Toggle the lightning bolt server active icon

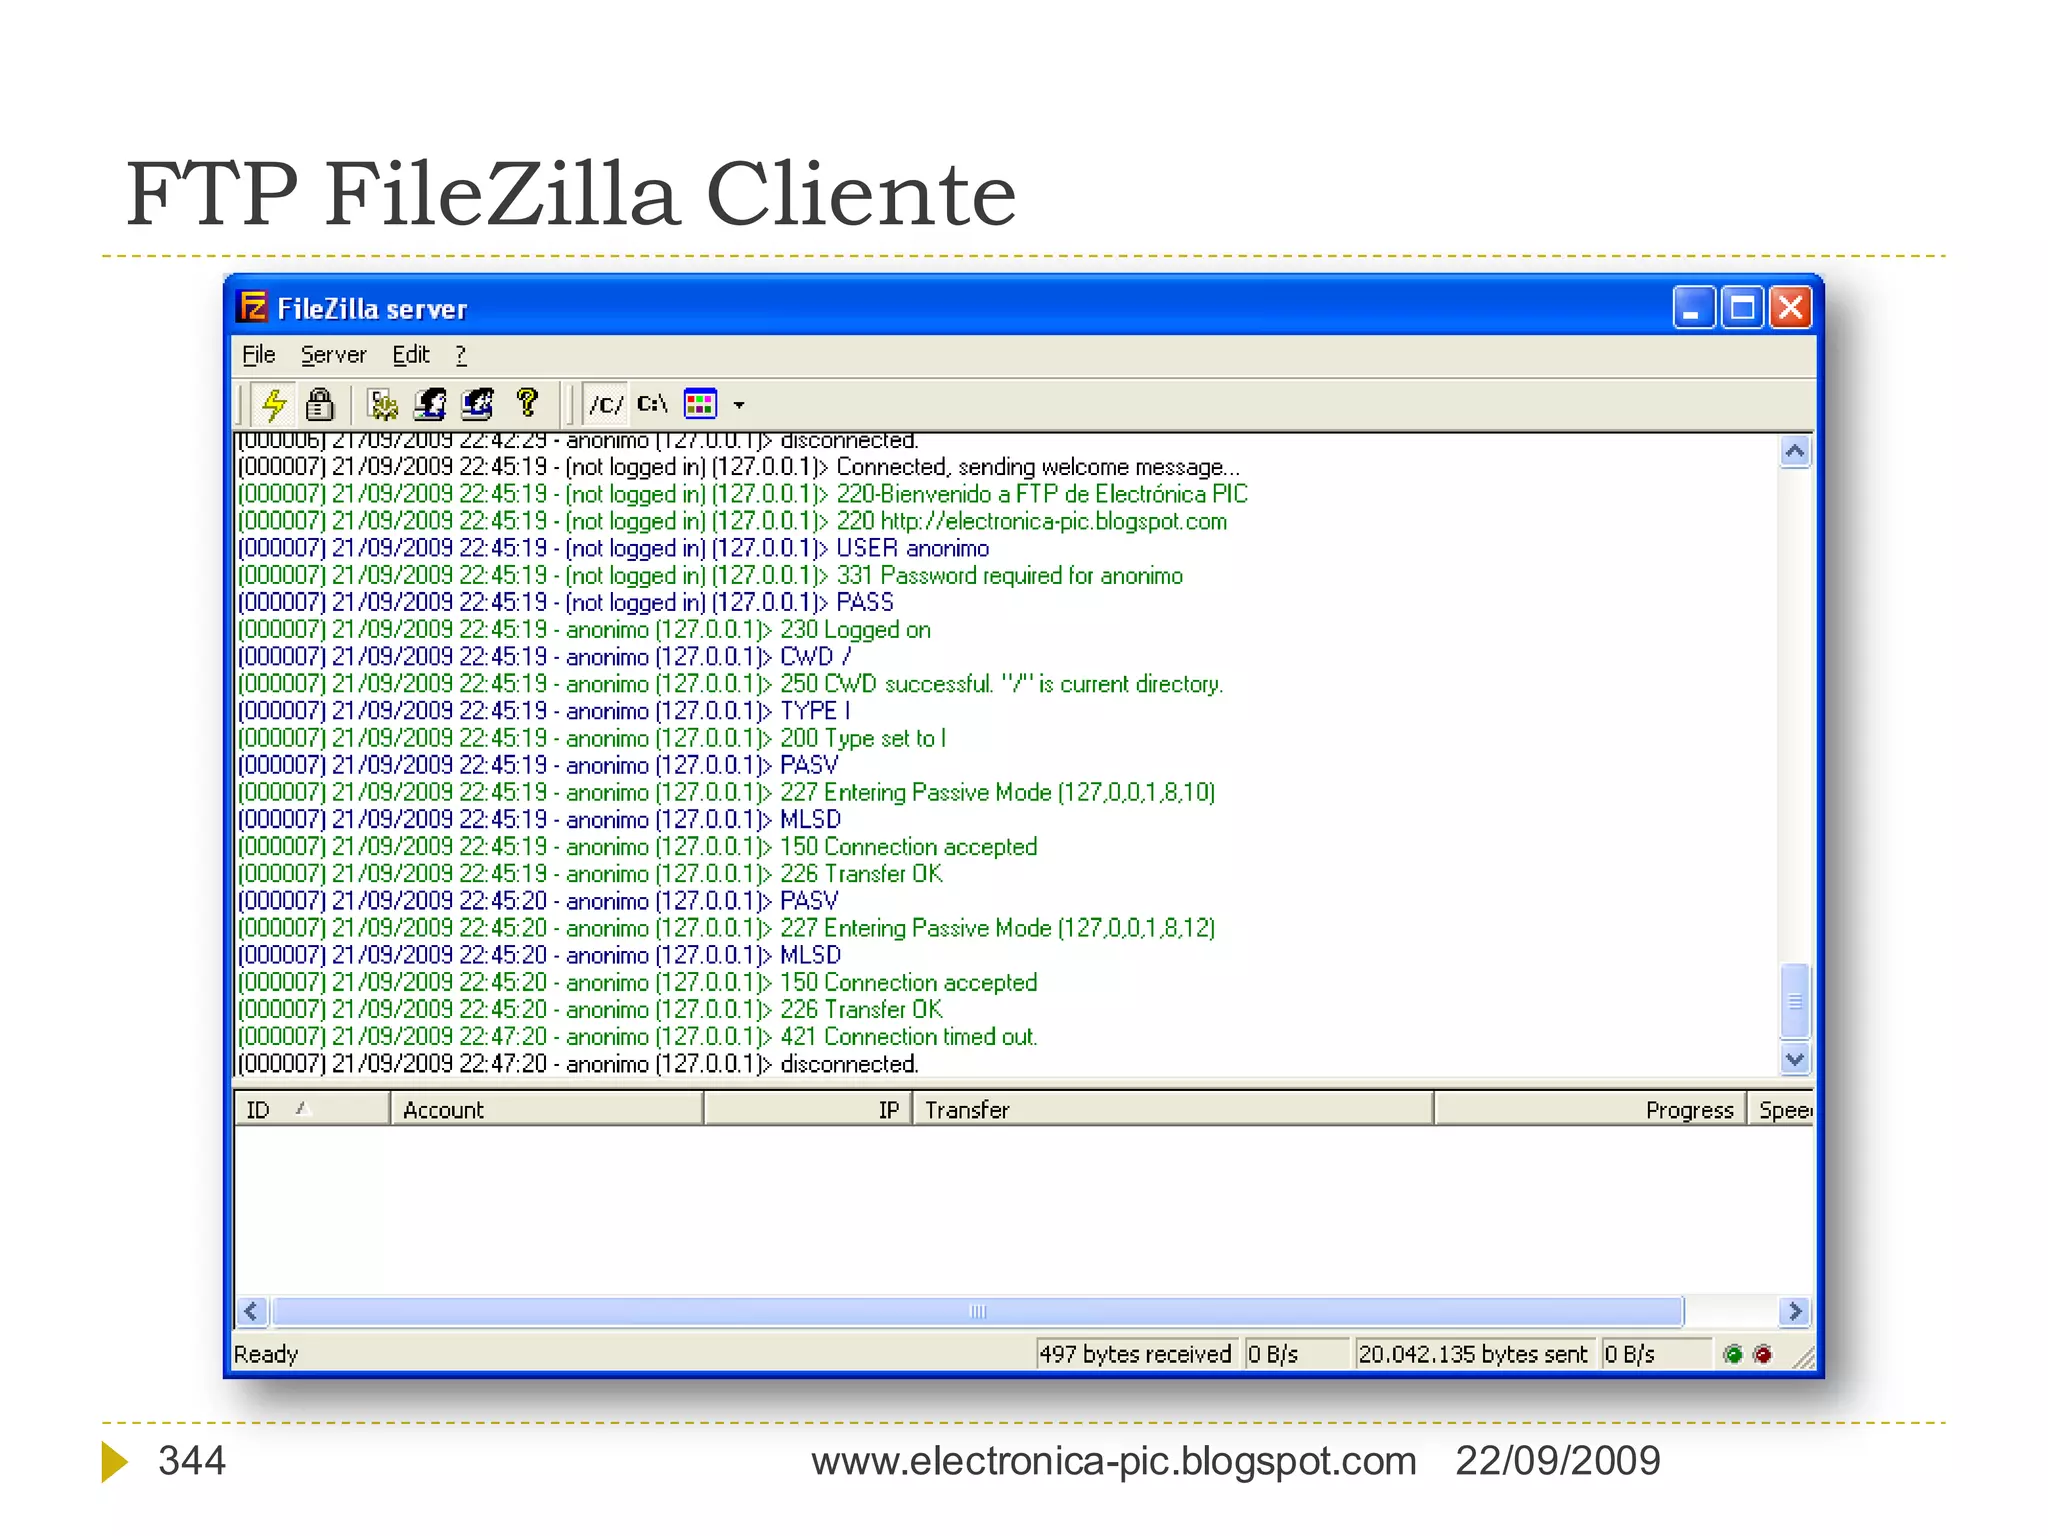click(x=273, y=404)
